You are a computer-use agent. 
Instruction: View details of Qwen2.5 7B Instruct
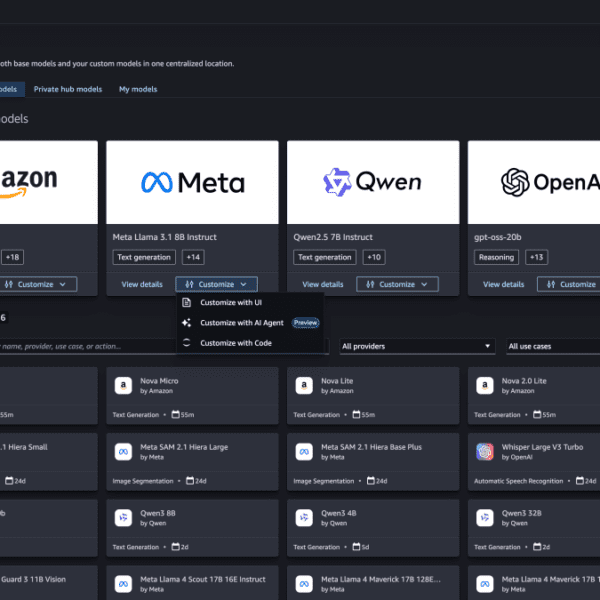coord(323,284)
